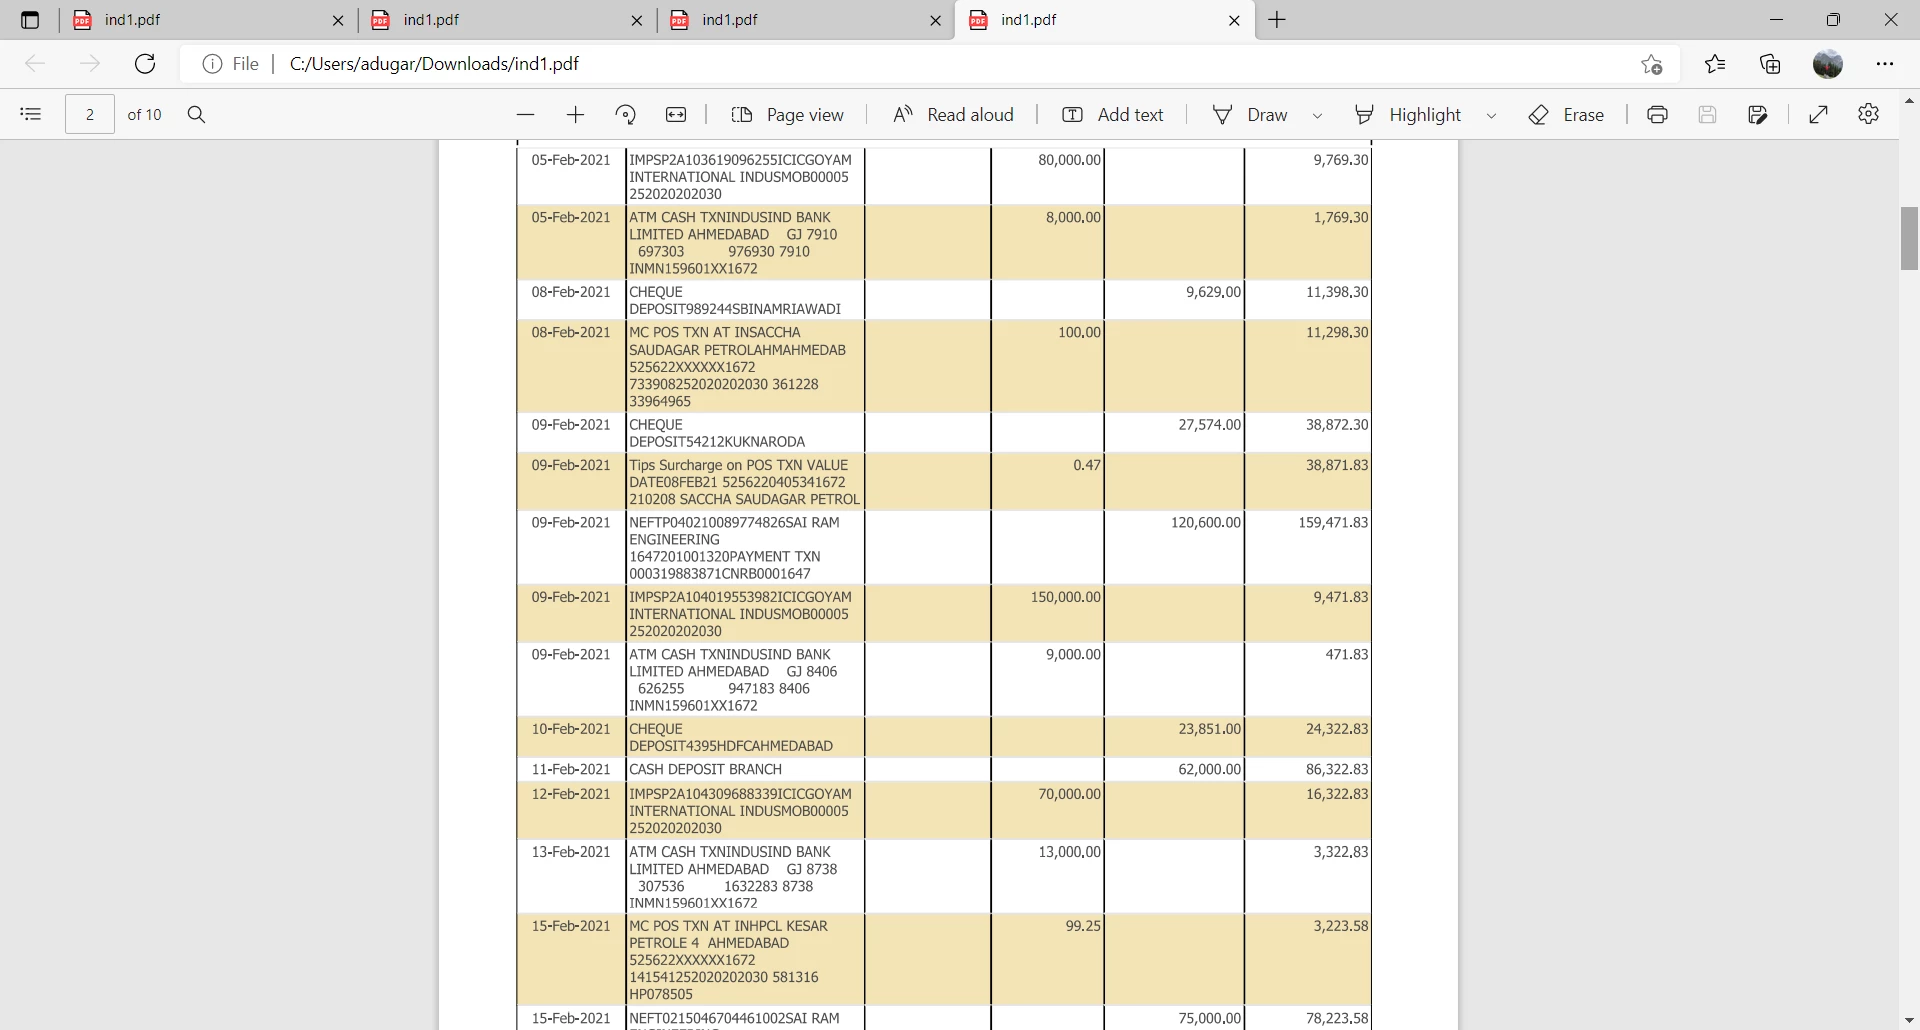
Task: Zoom in with the plus icon
Action: (x=575, y=115)
